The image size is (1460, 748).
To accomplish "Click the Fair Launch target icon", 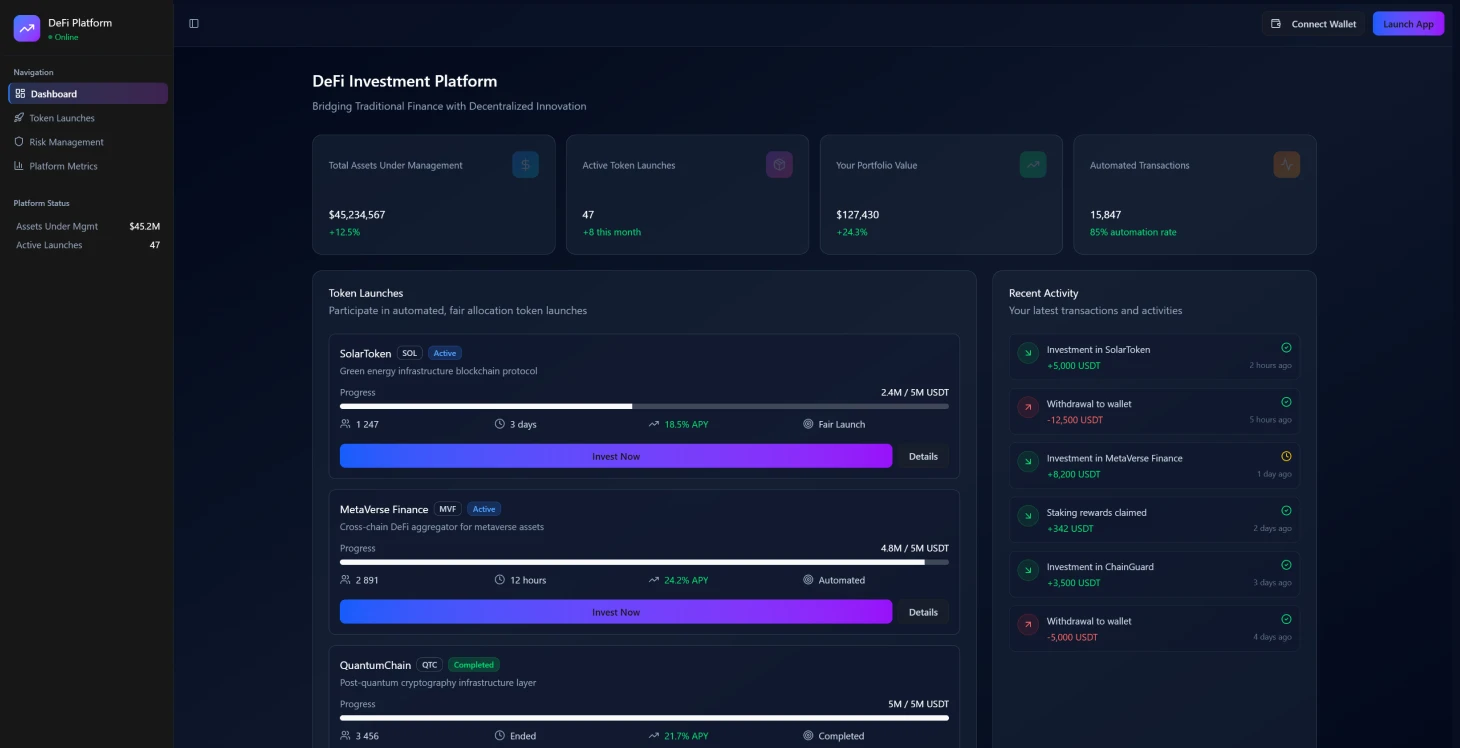I will coord(809,424).
